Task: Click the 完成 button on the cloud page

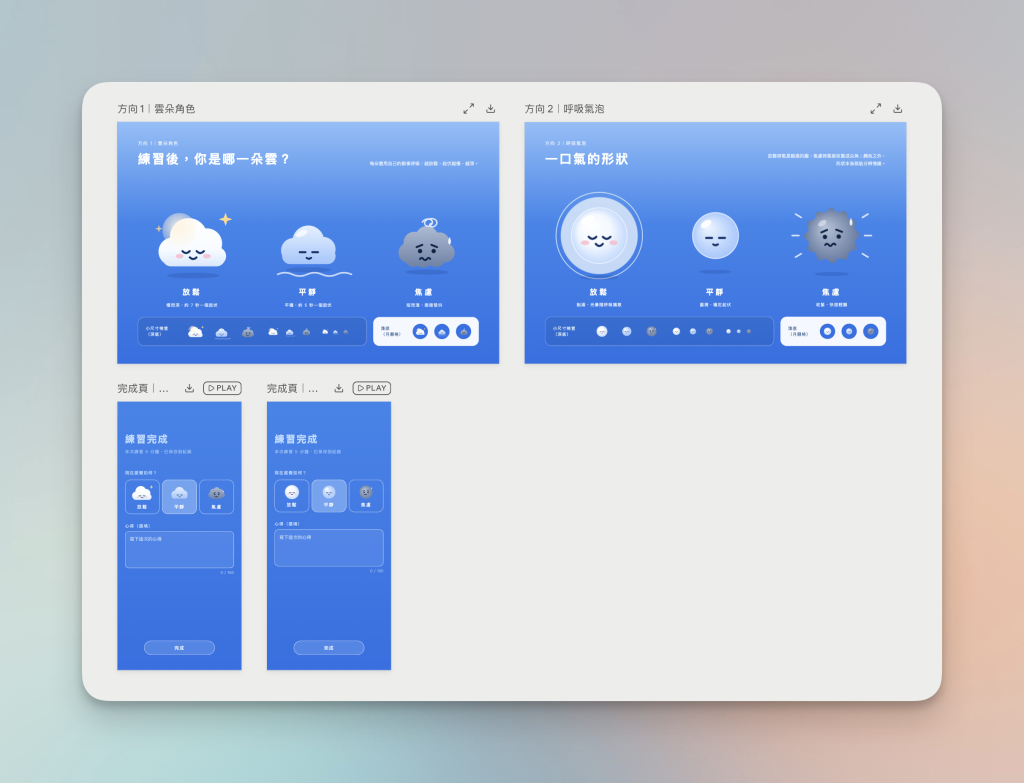Action: click(180, 648)
